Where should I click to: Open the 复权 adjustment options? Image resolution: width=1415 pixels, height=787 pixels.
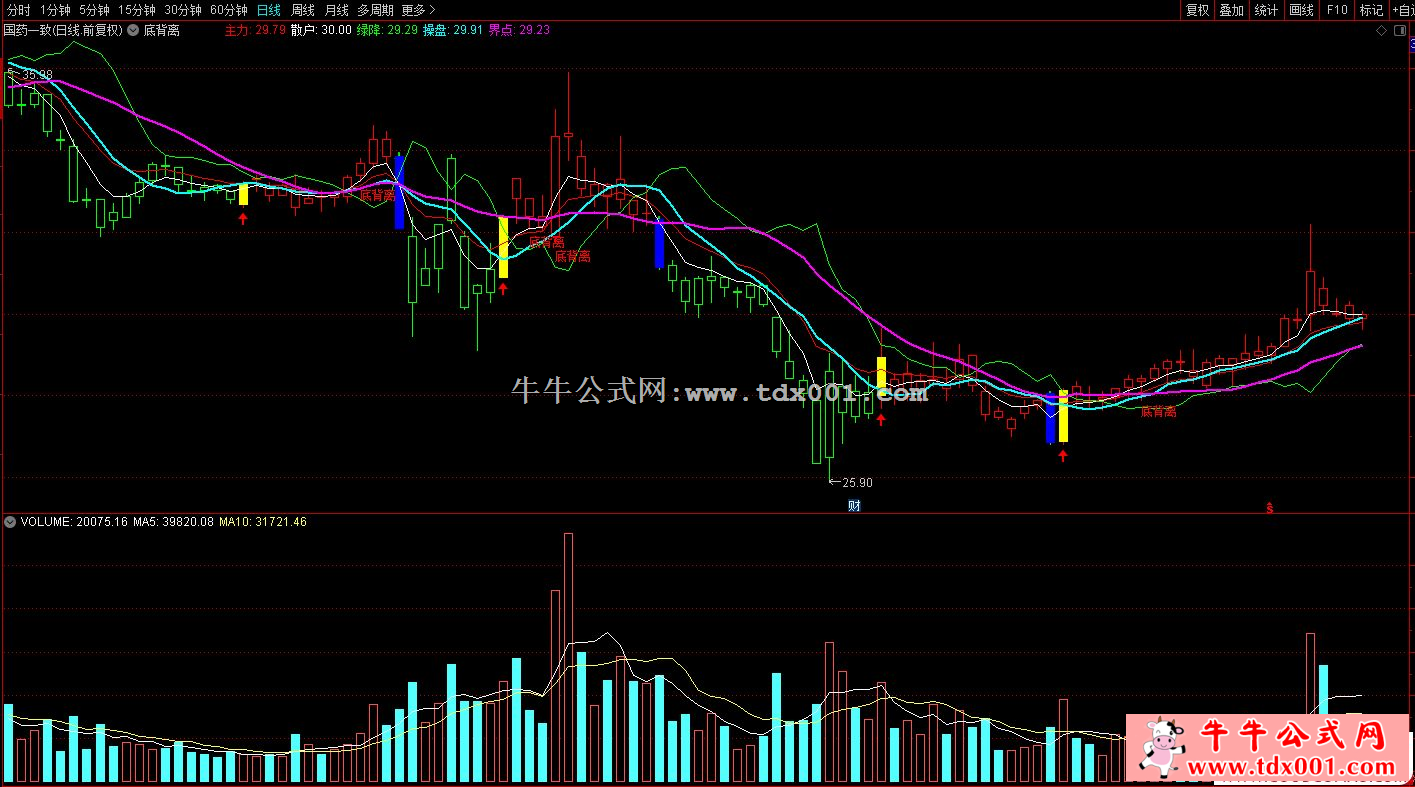pyautogui.click(x=1197, y=10)
